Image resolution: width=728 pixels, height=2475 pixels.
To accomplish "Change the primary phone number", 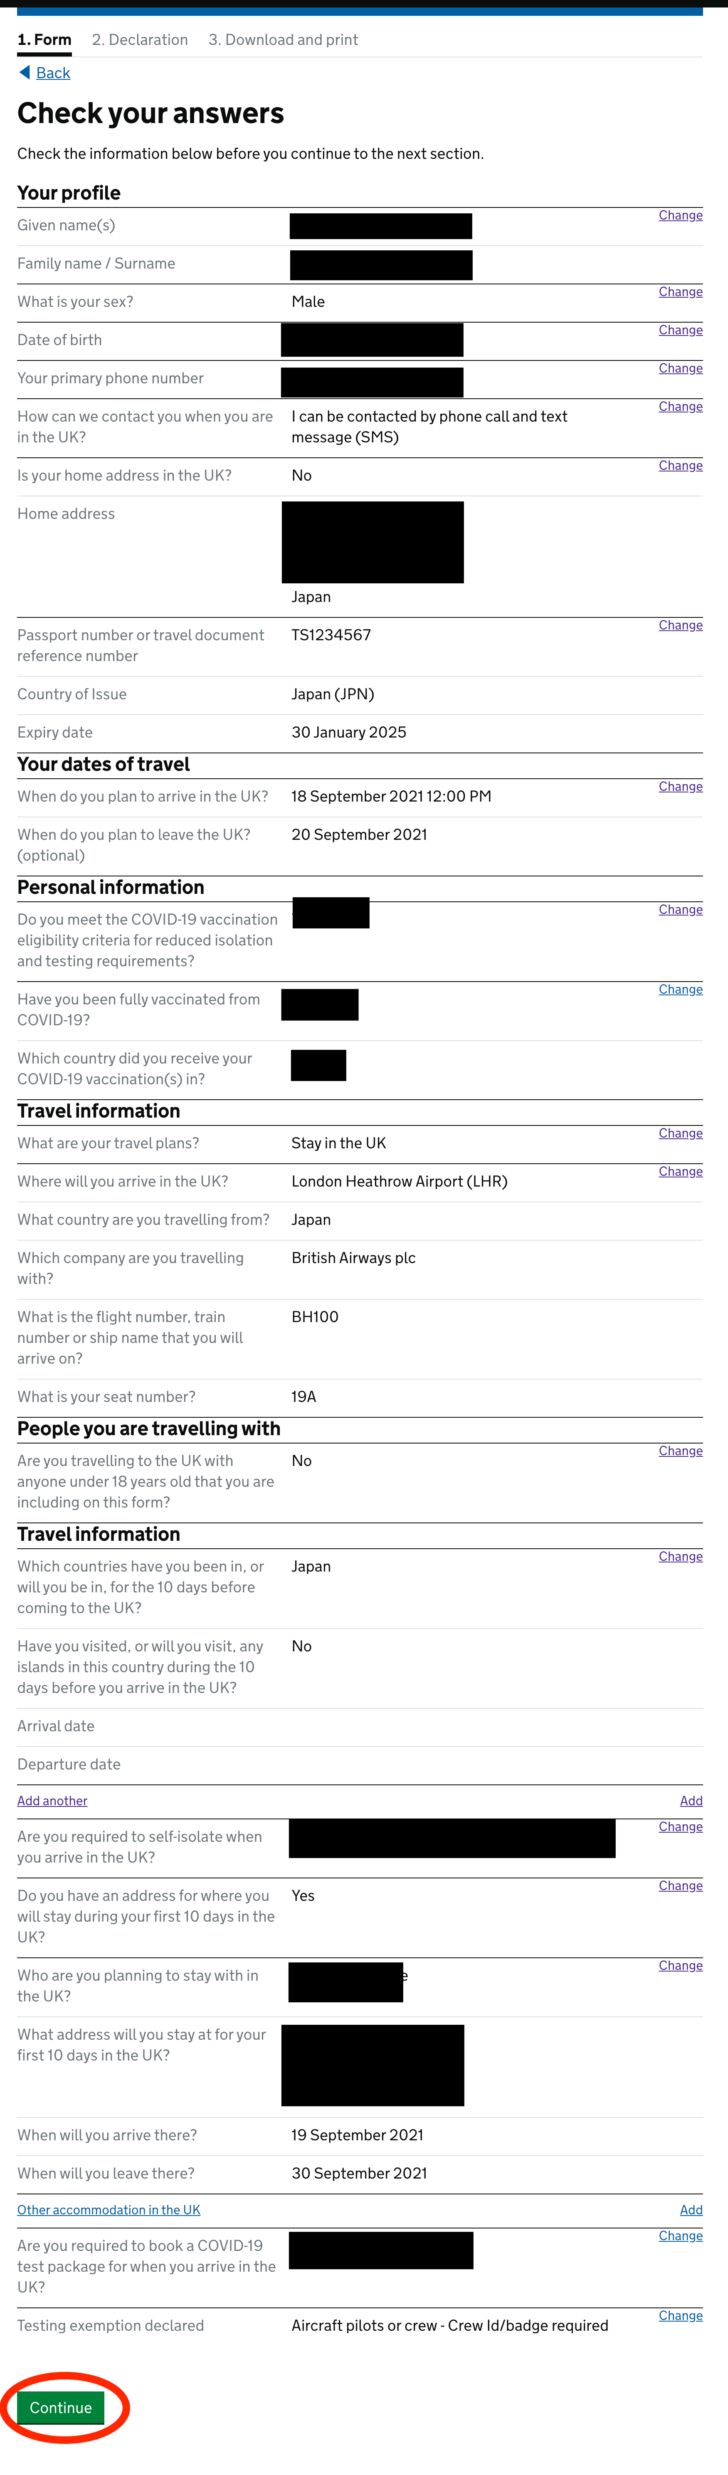I will pyautogui.click(x=680, y=368).
